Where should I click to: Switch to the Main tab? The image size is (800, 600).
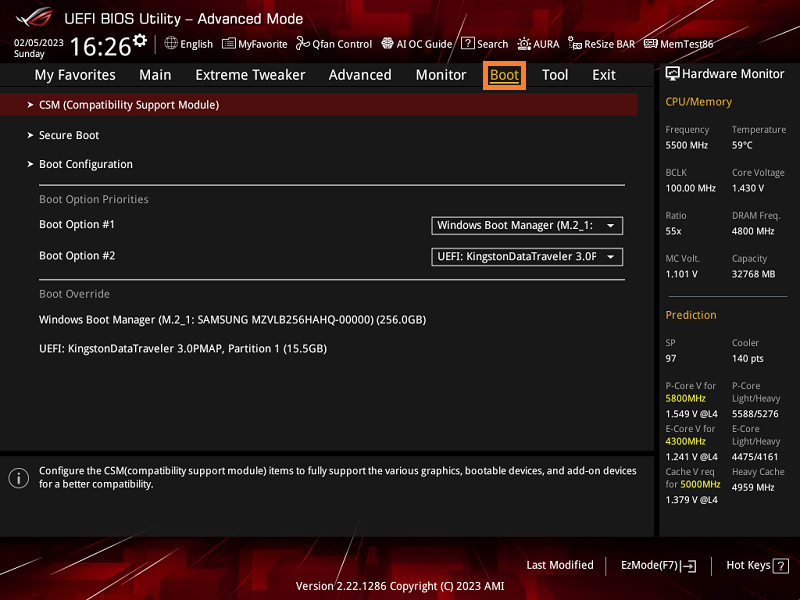coord(155,75)
